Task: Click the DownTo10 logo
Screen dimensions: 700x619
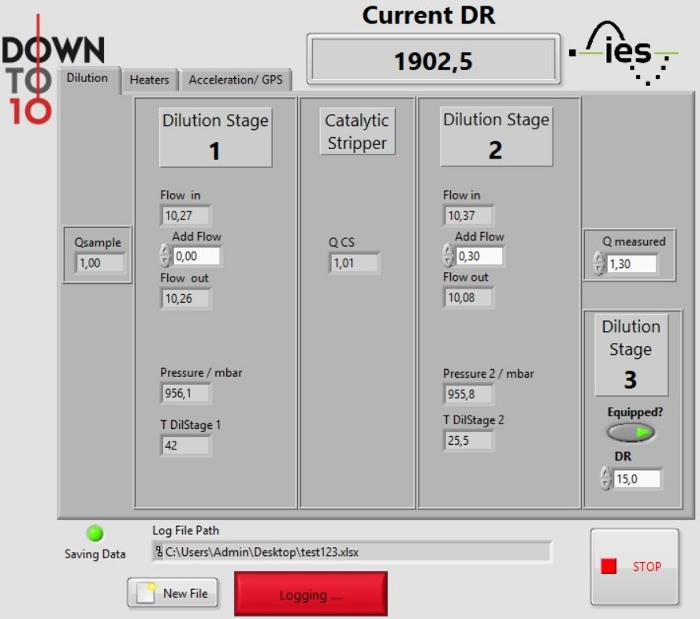Action: coord(53,70)
